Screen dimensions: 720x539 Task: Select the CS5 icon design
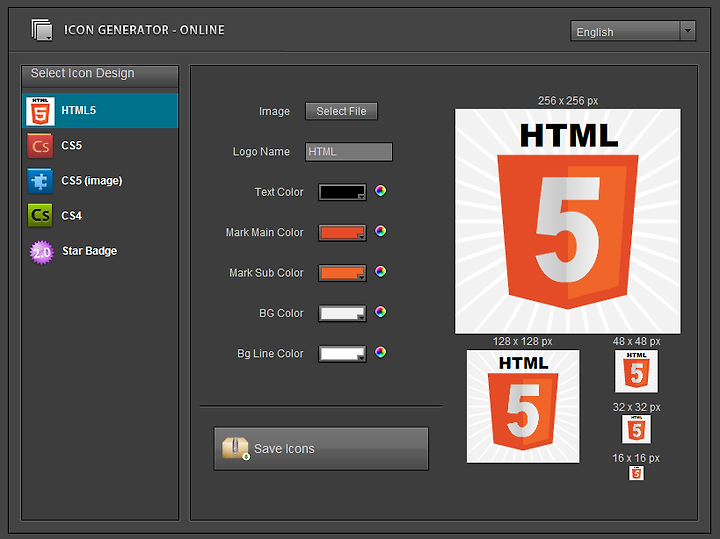100,146
